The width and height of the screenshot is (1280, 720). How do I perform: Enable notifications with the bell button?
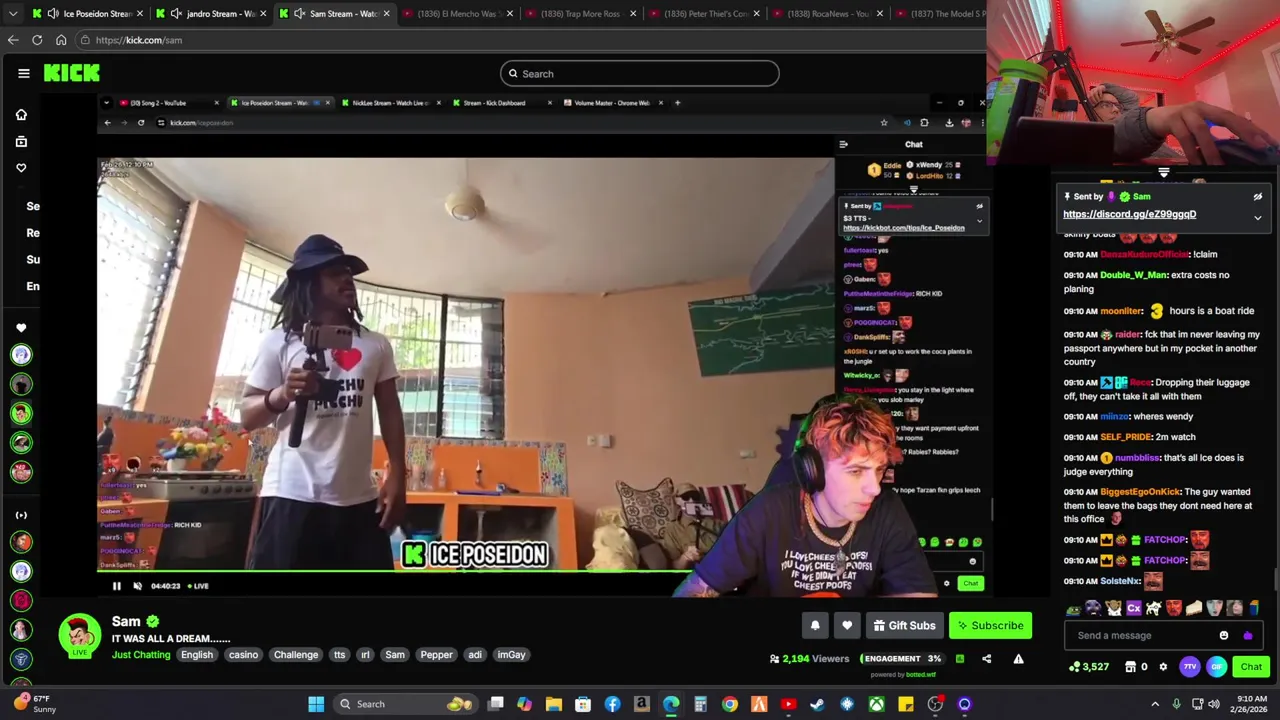[815, 626]
